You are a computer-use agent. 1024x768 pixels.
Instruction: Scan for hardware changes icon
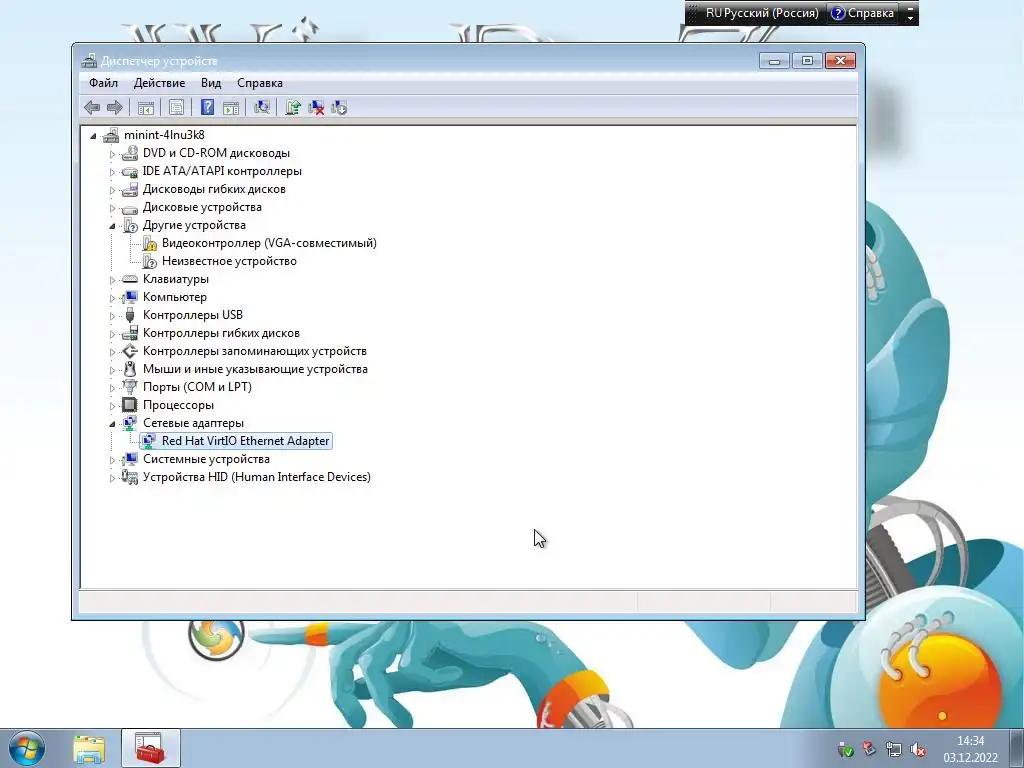(262, 108)
